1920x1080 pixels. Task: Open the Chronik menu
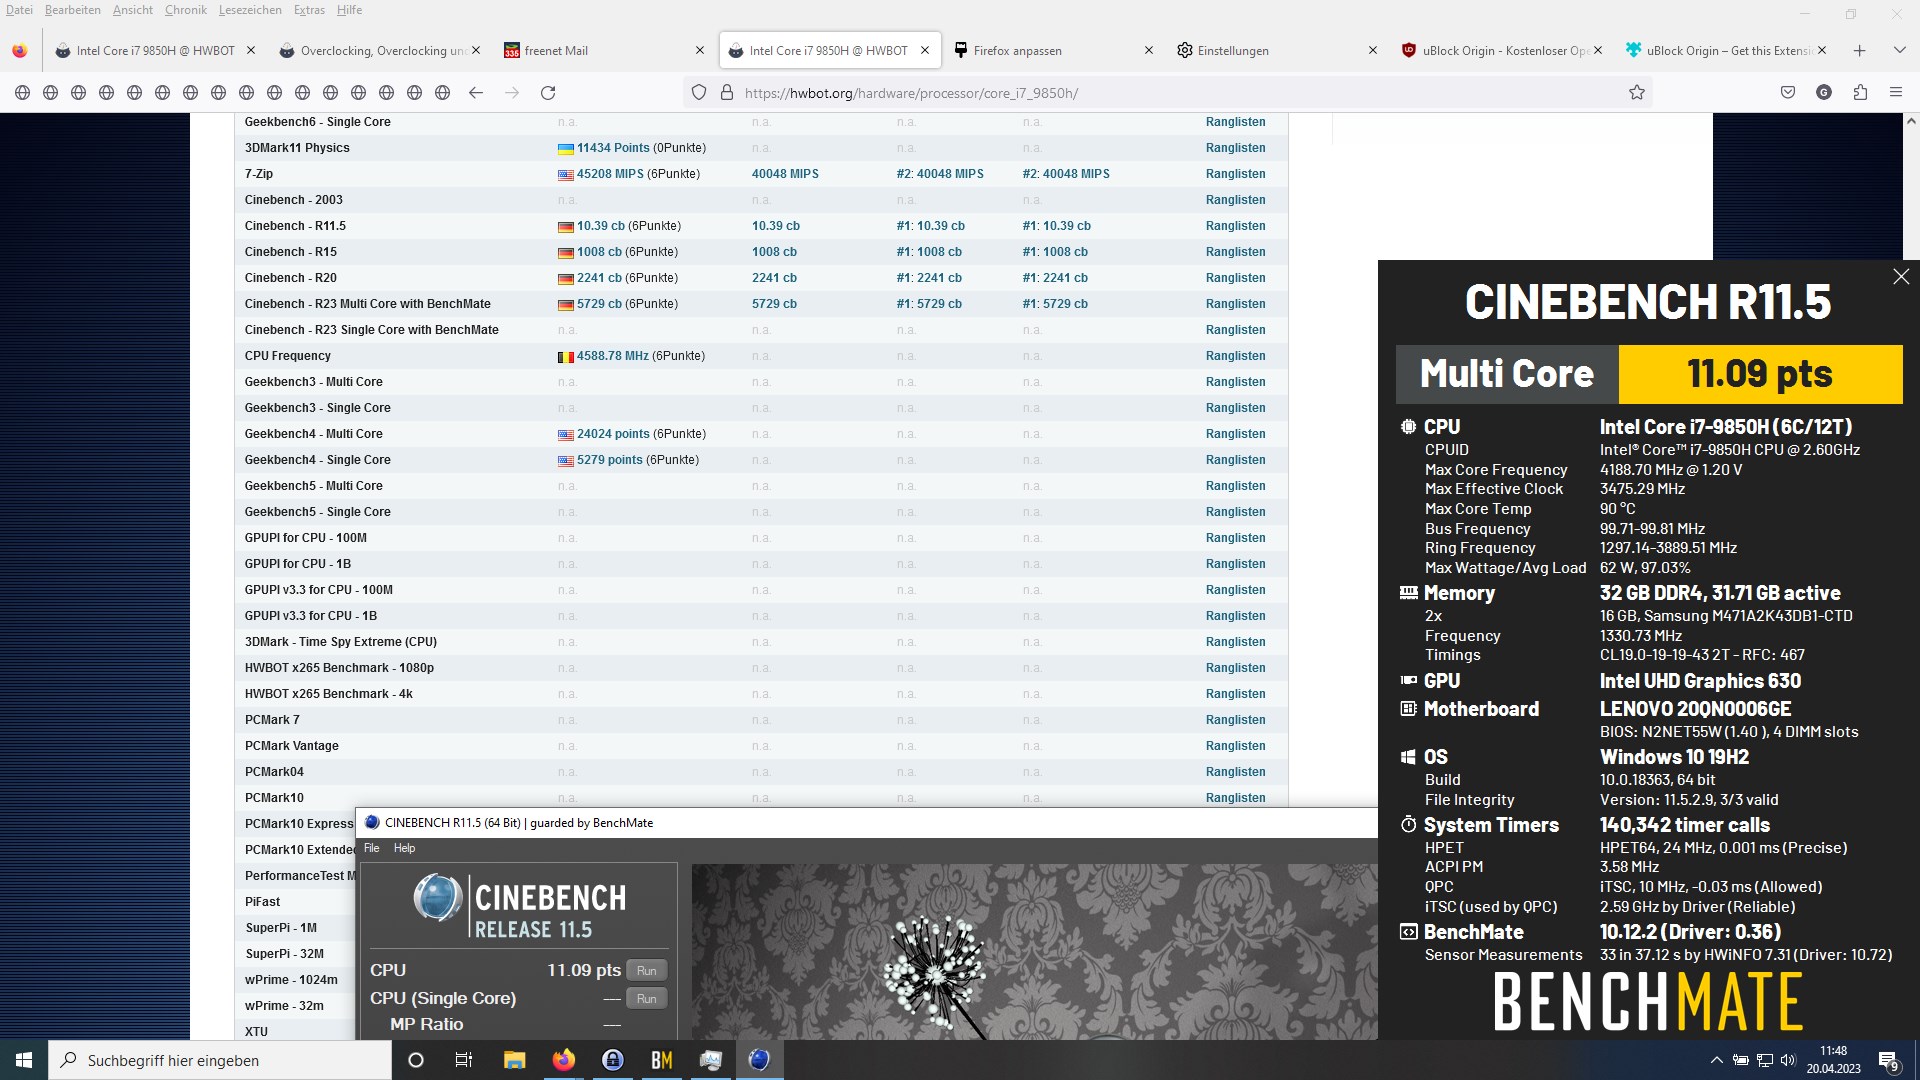[x=185, y=10]
